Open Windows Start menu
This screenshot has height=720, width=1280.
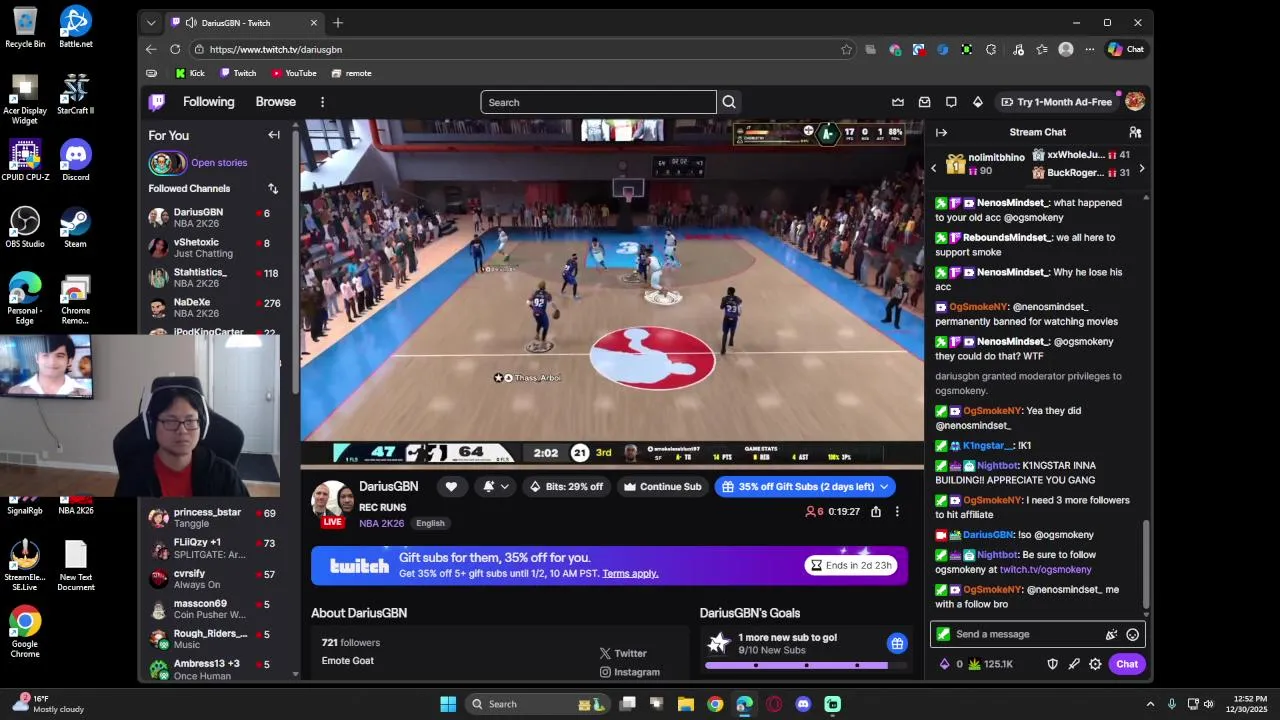(448, 704)
